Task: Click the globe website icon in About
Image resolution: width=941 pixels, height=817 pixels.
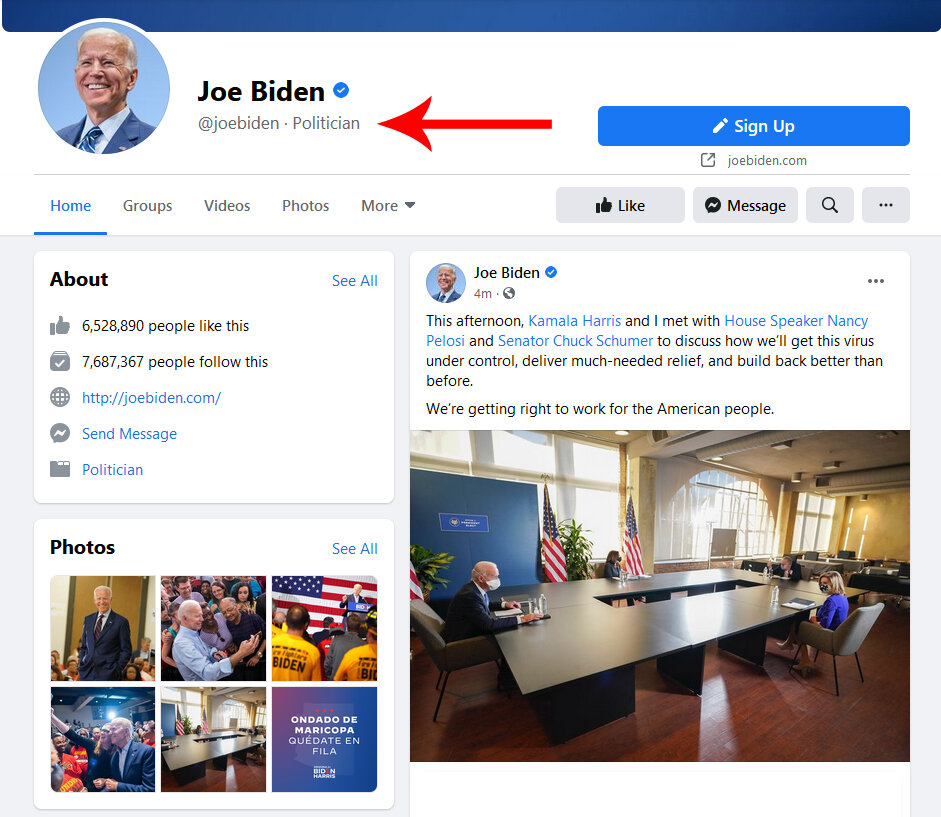Action: point(60,397)
